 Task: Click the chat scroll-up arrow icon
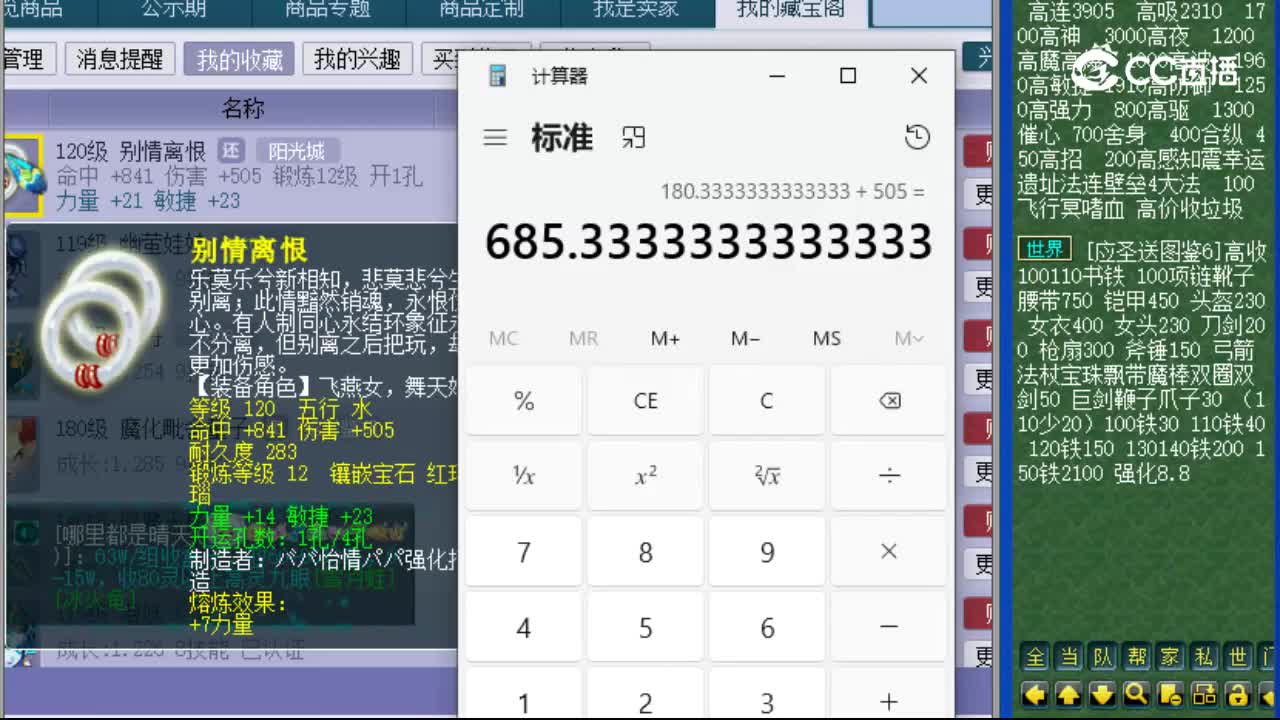pyautogui.click(x=1069, y=693)
